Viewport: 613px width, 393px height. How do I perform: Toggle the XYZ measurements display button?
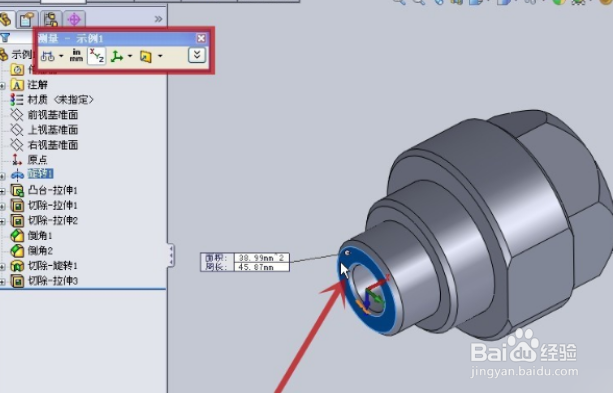(x=97, y=56)
